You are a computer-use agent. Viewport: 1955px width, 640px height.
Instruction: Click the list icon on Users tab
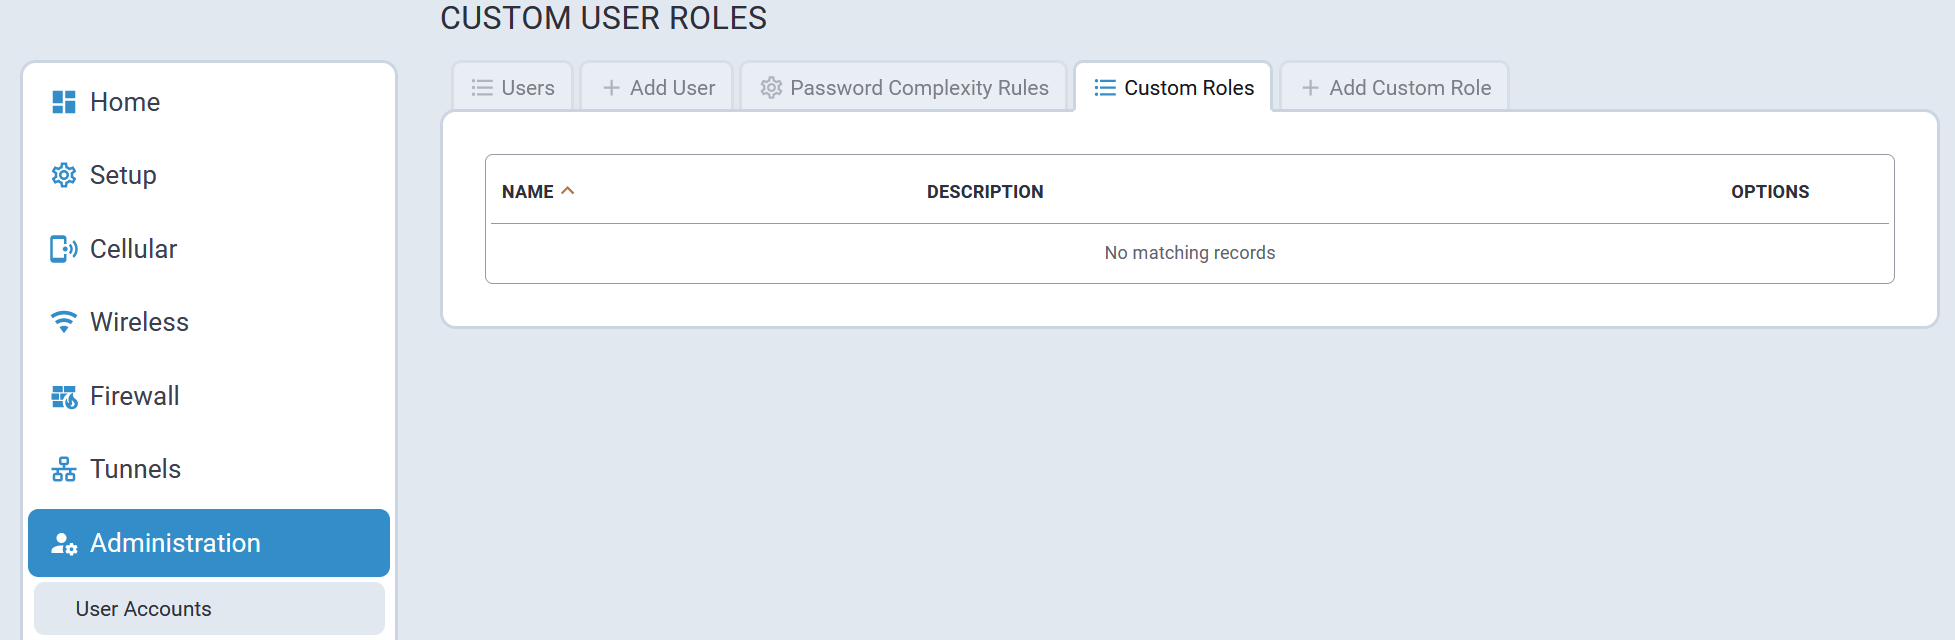point(482,88)
